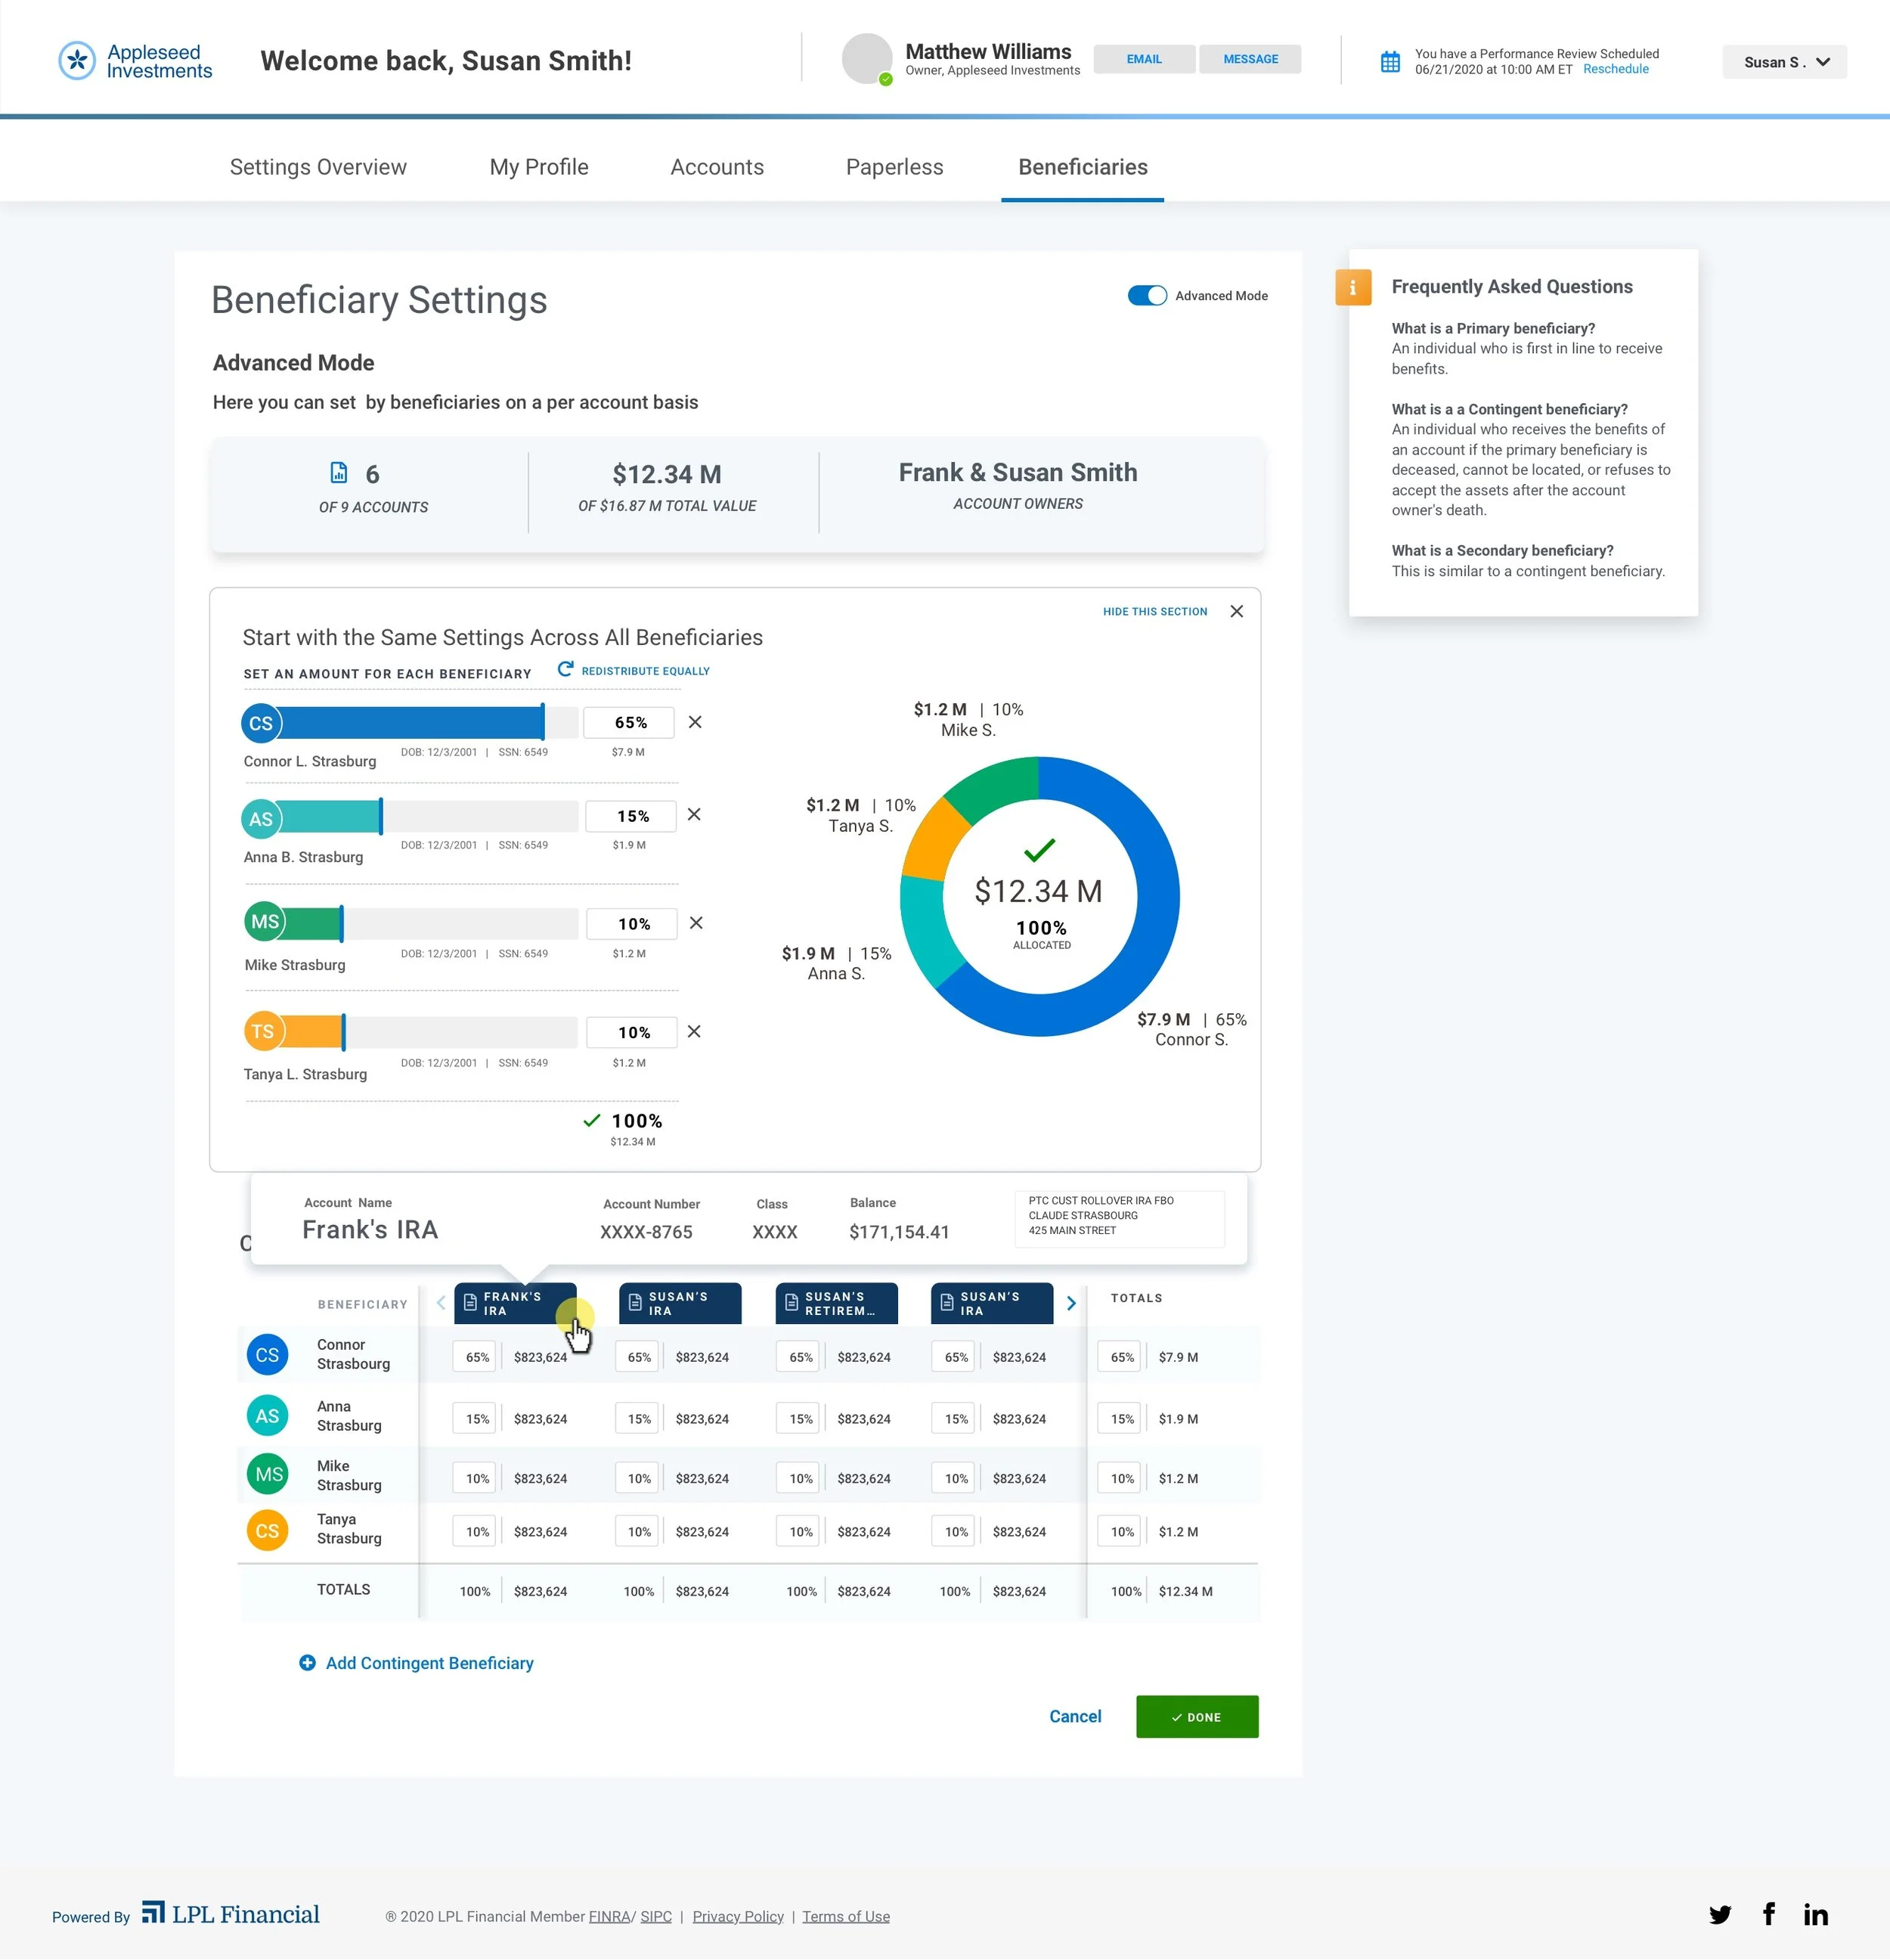Open the LinkedIn icon in footer
Image resolution: width=1890 pixels, height=1960 pixels.
[1815, 1915]
